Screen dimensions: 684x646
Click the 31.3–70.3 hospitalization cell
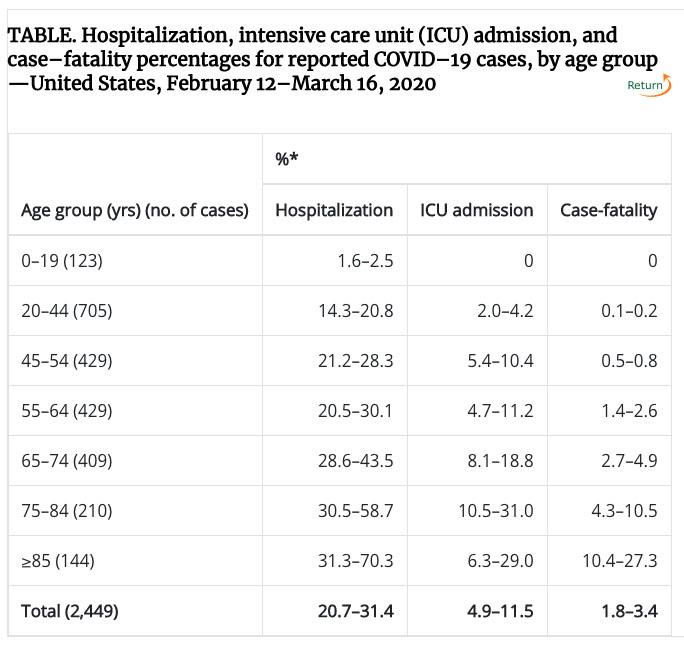pyautogui.click(x=351, y=561)
